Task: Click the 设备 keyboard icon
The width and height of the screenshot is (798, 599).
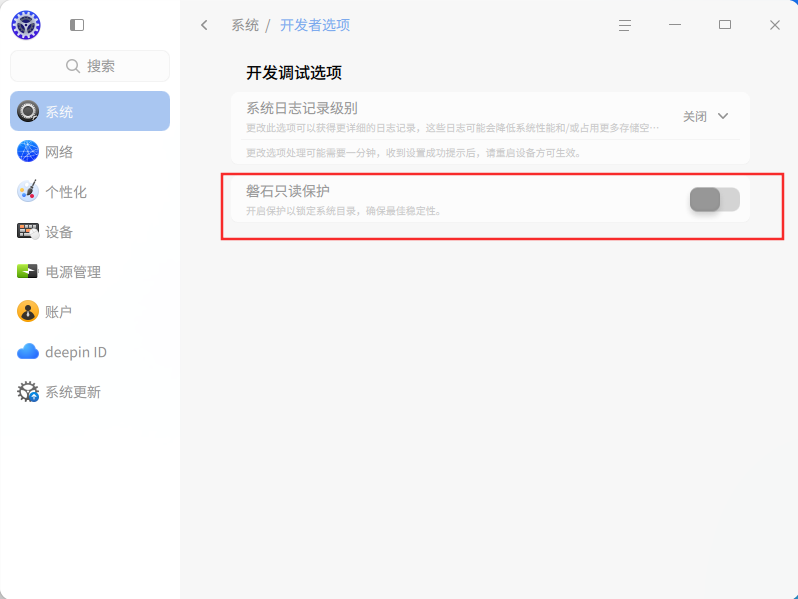Action: (28, 232)
